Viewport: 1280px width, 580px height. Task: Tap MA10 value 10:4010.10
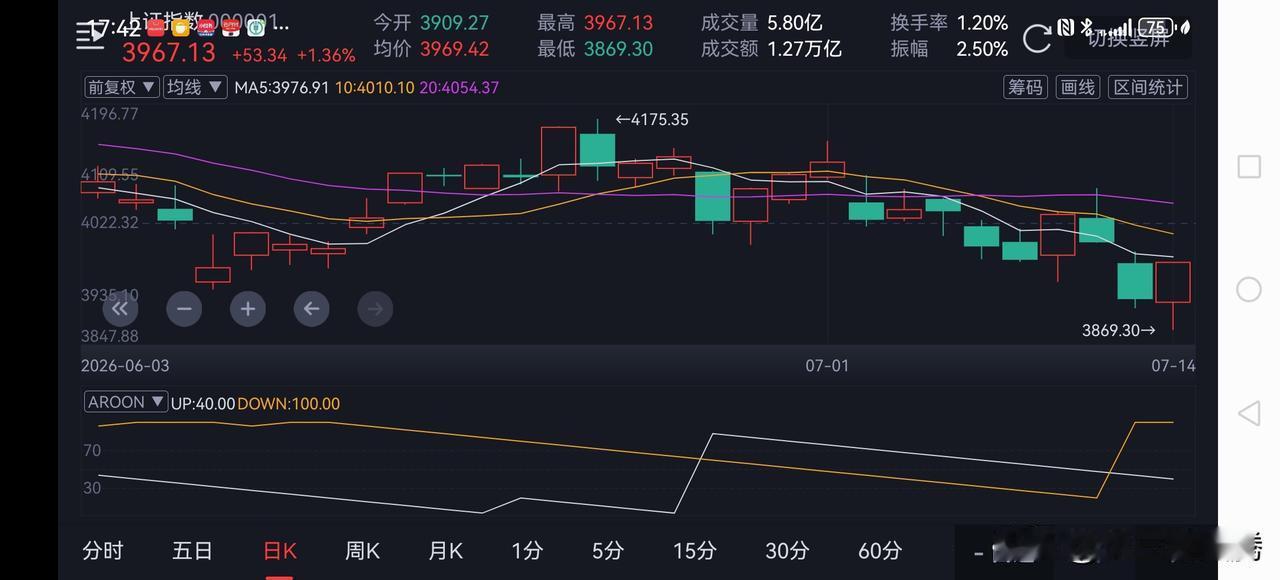coord(374,87)
